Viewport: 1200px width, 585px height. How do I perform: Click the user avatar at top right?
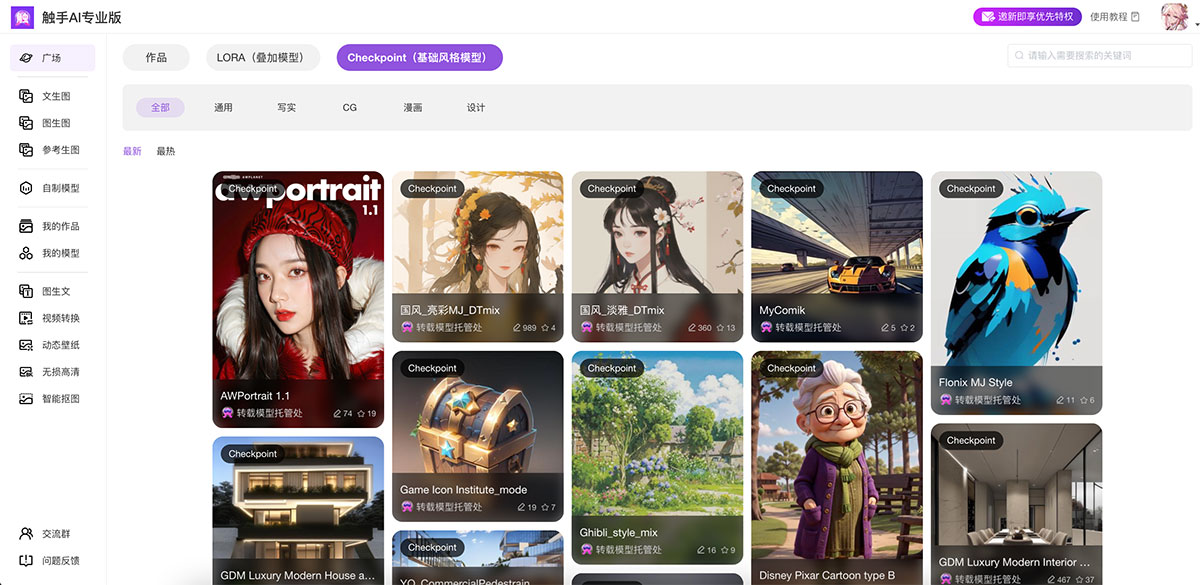(1174, 17)
